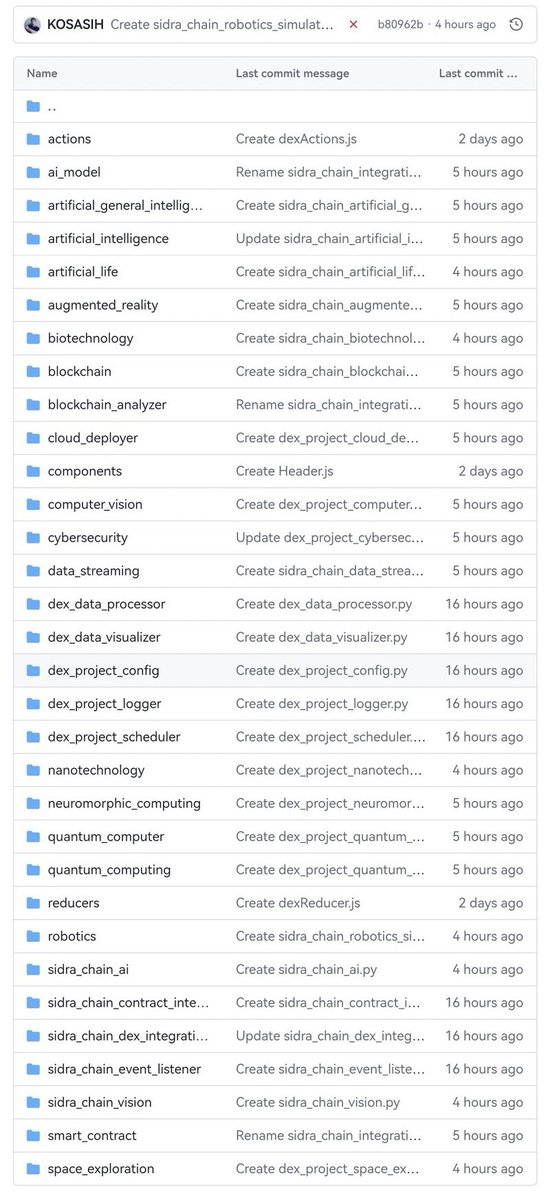The height and width of the screenshot is (1200, 550).
Task: Open commit 'Create sidra_chain_biotechnol…'
Action: point(330,338)
